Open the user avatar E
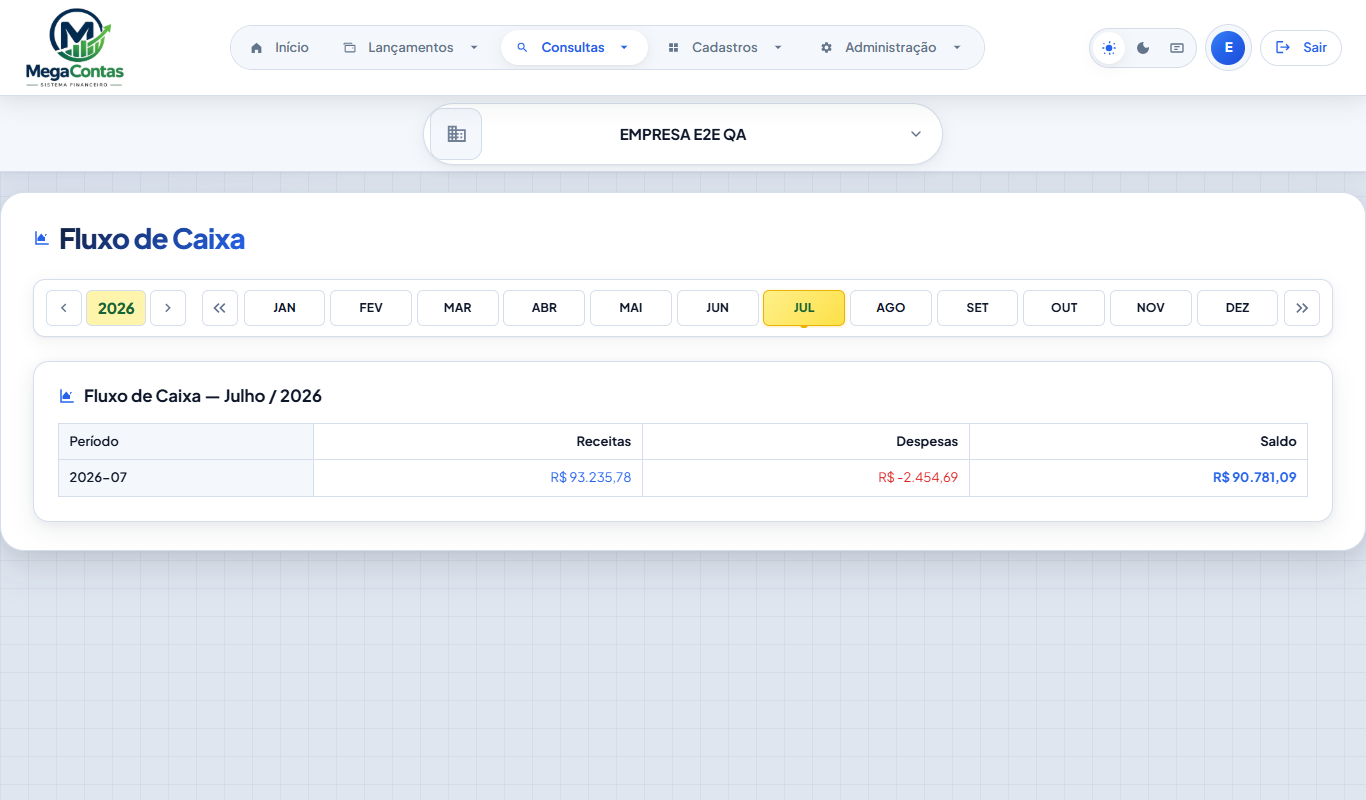This screenshot has width=1366, height=800. coord(1228,48)
